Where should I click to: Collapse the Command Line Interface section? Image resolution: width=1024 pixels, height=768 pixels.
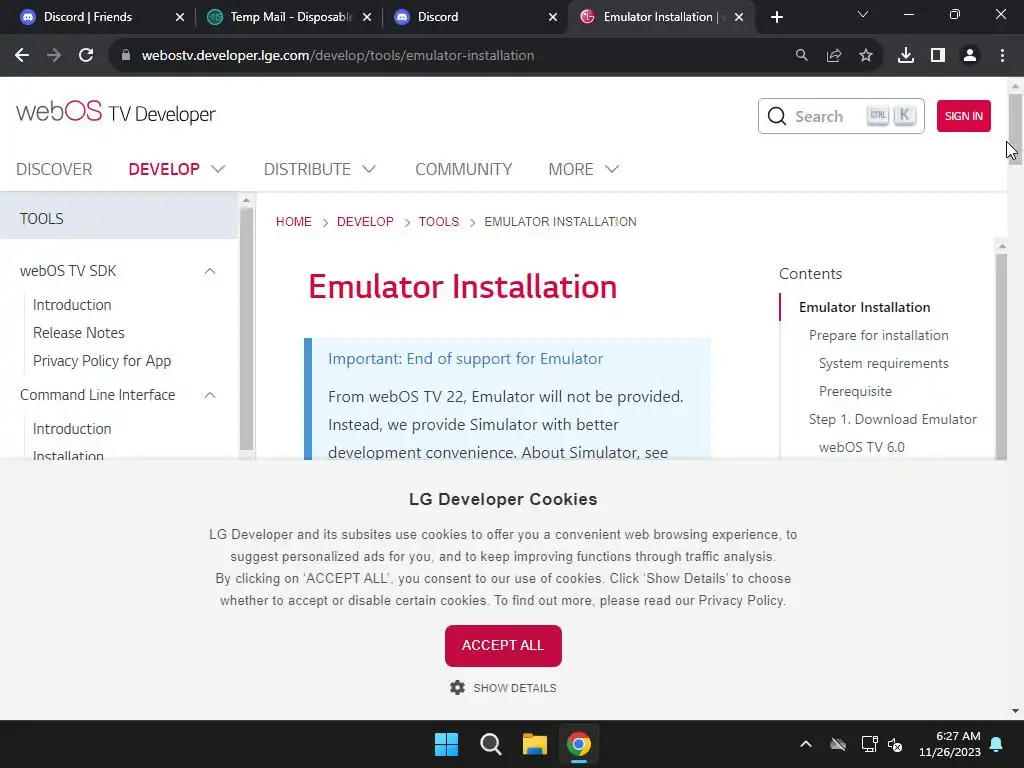pos(210,395)
